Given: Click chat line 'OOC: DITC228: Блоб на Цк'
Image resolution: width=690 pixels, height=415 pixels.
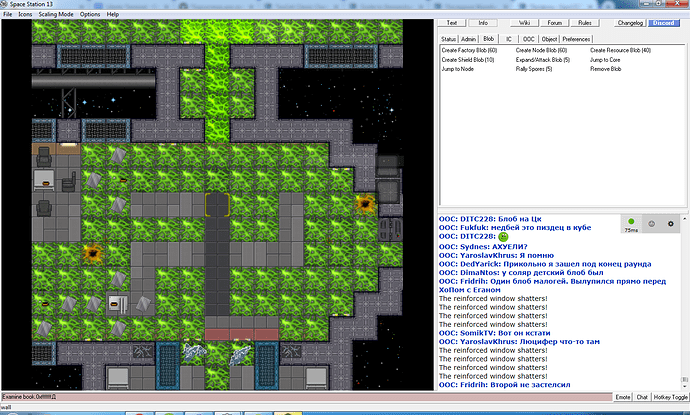Looking at the screenshot, I should pos(490,219).
